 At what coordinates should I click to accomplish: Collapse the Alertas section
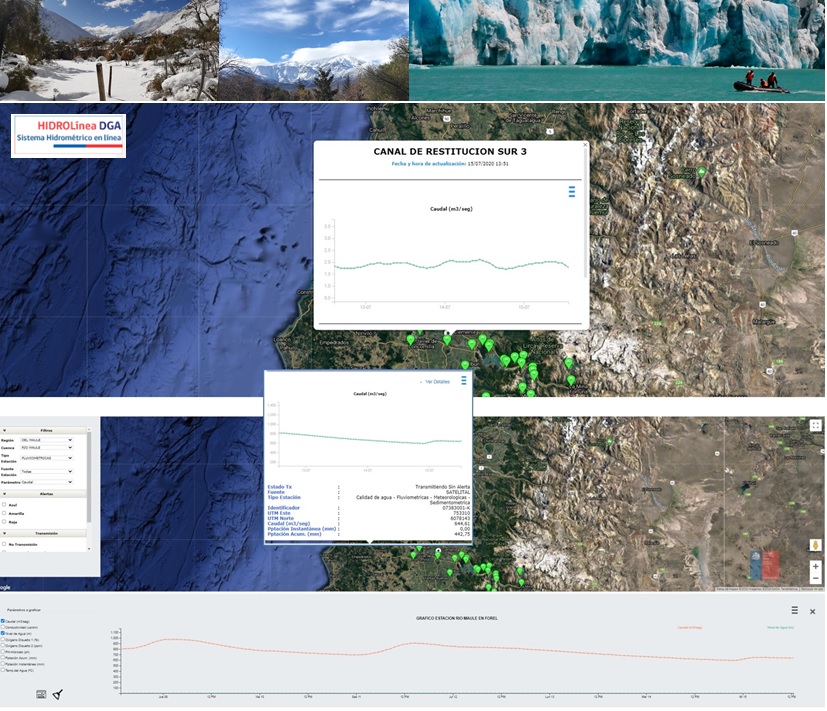[4, 494]
